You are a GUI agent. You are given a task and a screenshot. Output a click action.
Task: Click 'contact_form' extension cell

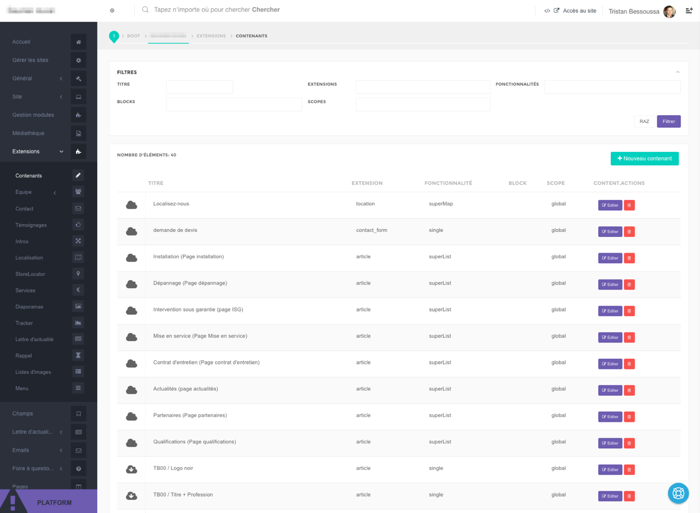pos(371,230)
